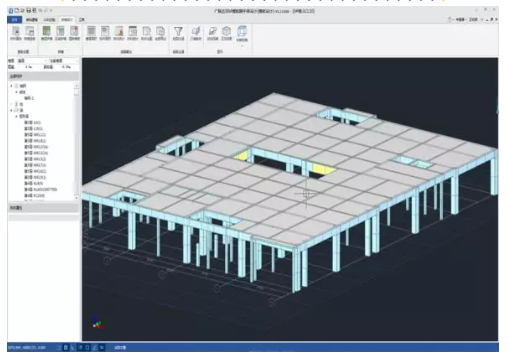Click the stacked copy-documents icon before the funnel
This screenshot has height=360, width=509.
[160, 31]
